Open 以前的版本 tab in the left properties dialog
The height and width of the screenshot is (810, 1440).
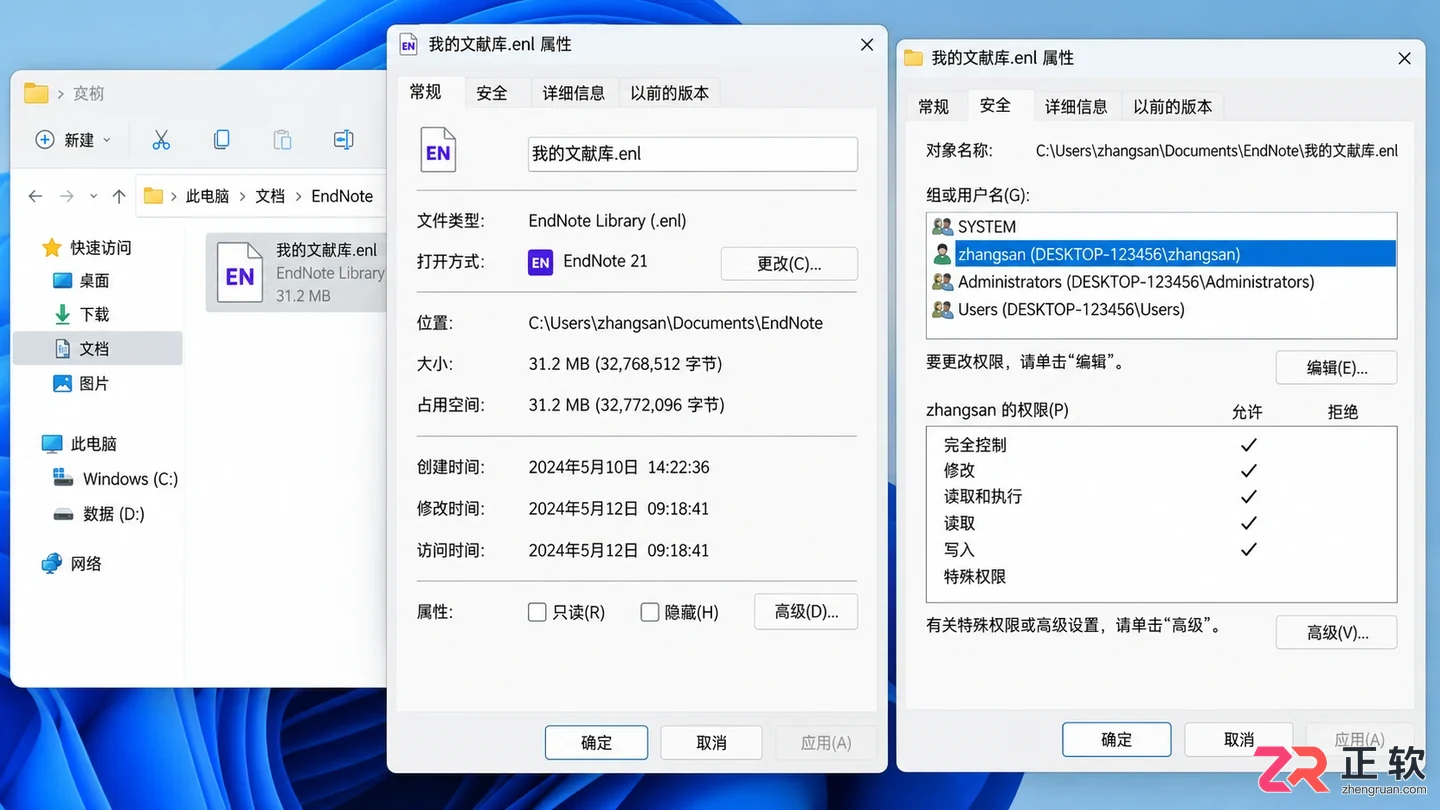click(x=670, y=93)
